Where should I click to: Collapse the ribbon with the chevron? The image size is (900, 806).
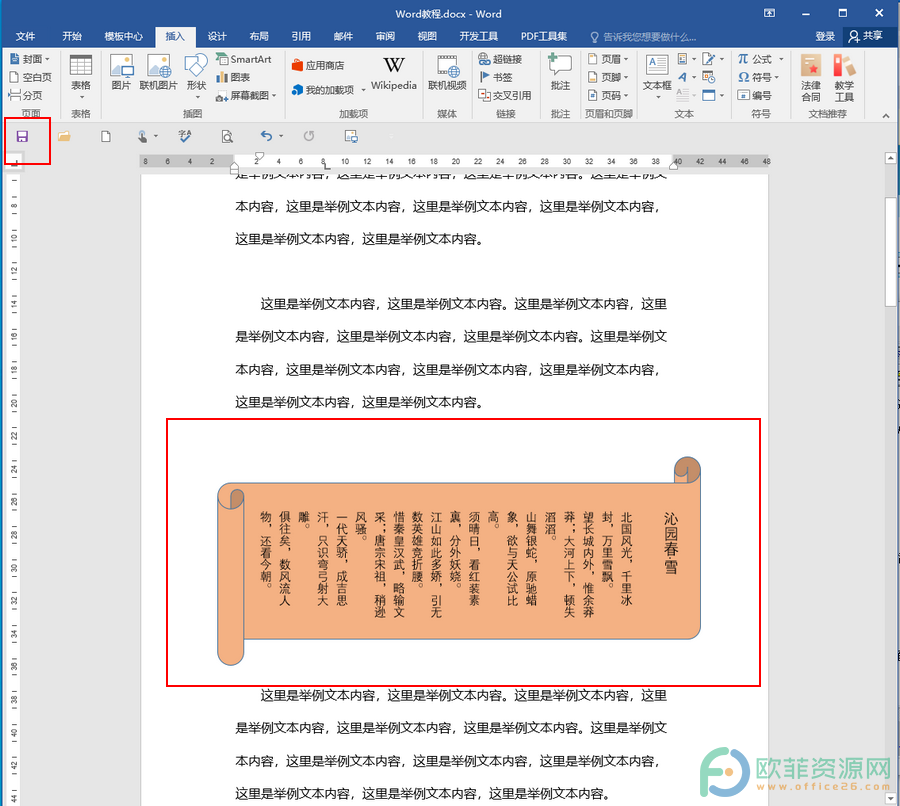point(886,115)
